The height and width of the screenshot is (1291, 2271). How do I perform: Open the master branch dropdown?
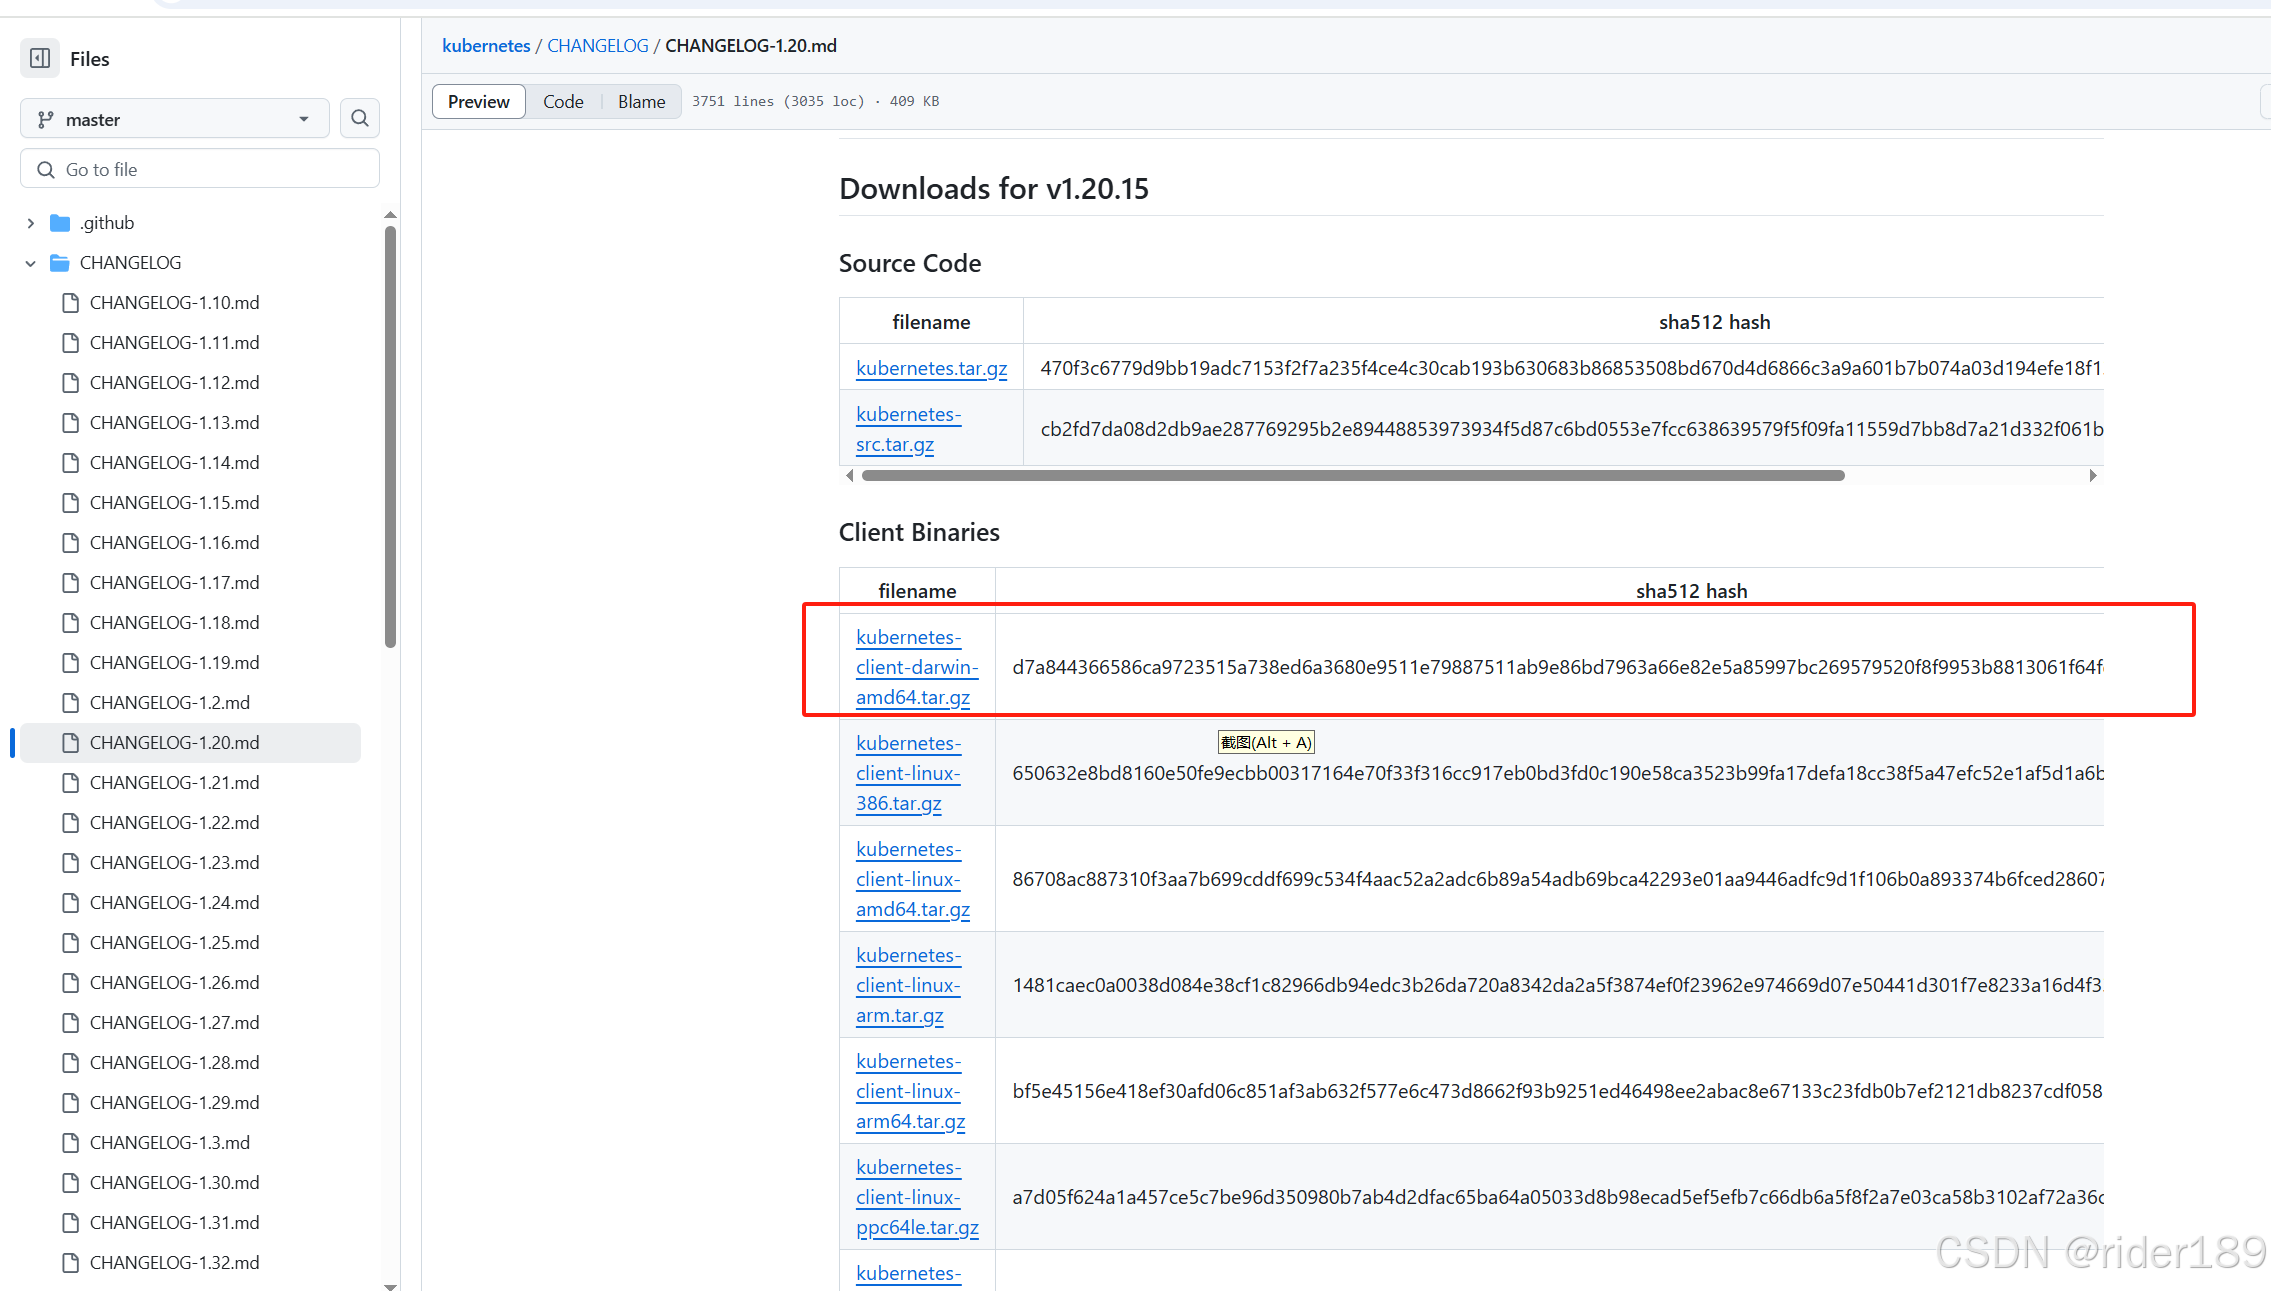click(174, 119)
